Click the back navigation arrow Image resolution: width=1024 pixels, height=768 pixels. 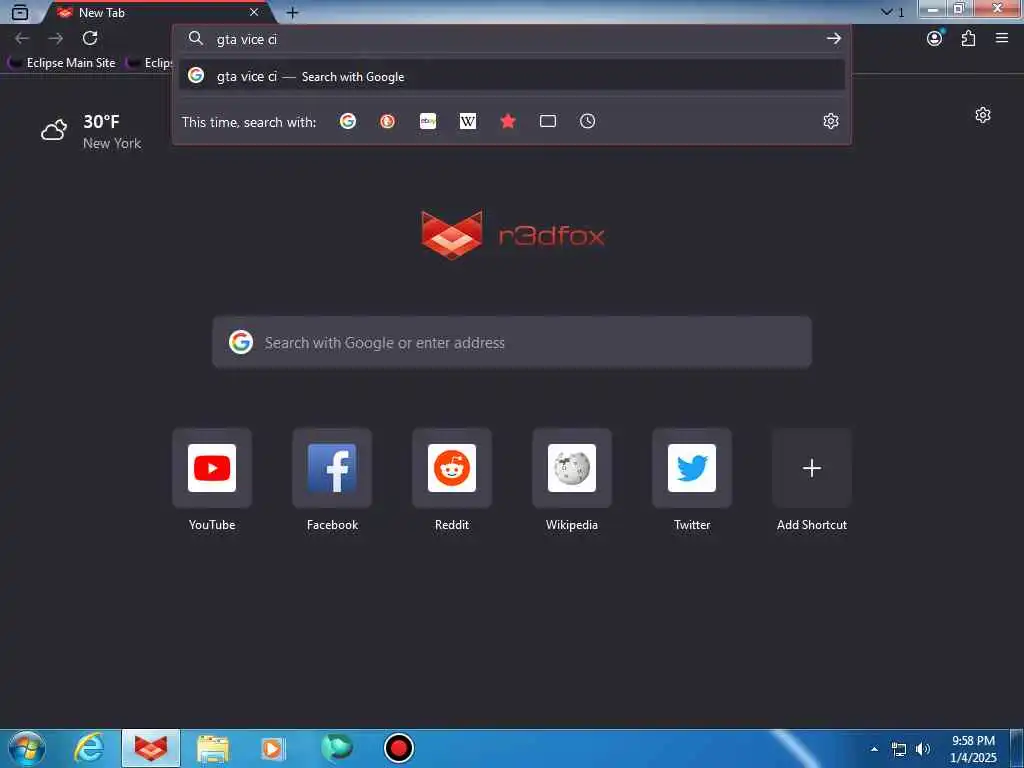click(22, 39)
